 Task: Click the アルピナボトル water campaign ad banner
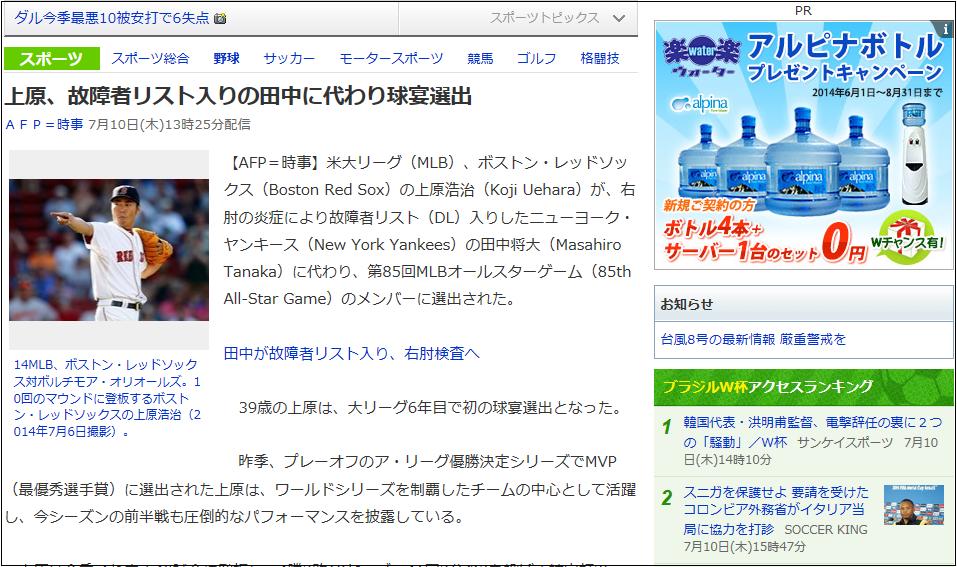coord(803,145)
